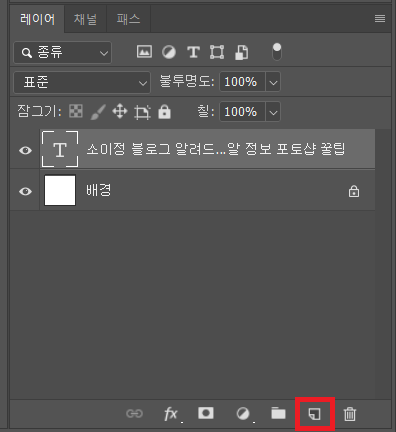Open the 표준 blend mode dropdown
The image size is (396, 432).
click(82, 82)
